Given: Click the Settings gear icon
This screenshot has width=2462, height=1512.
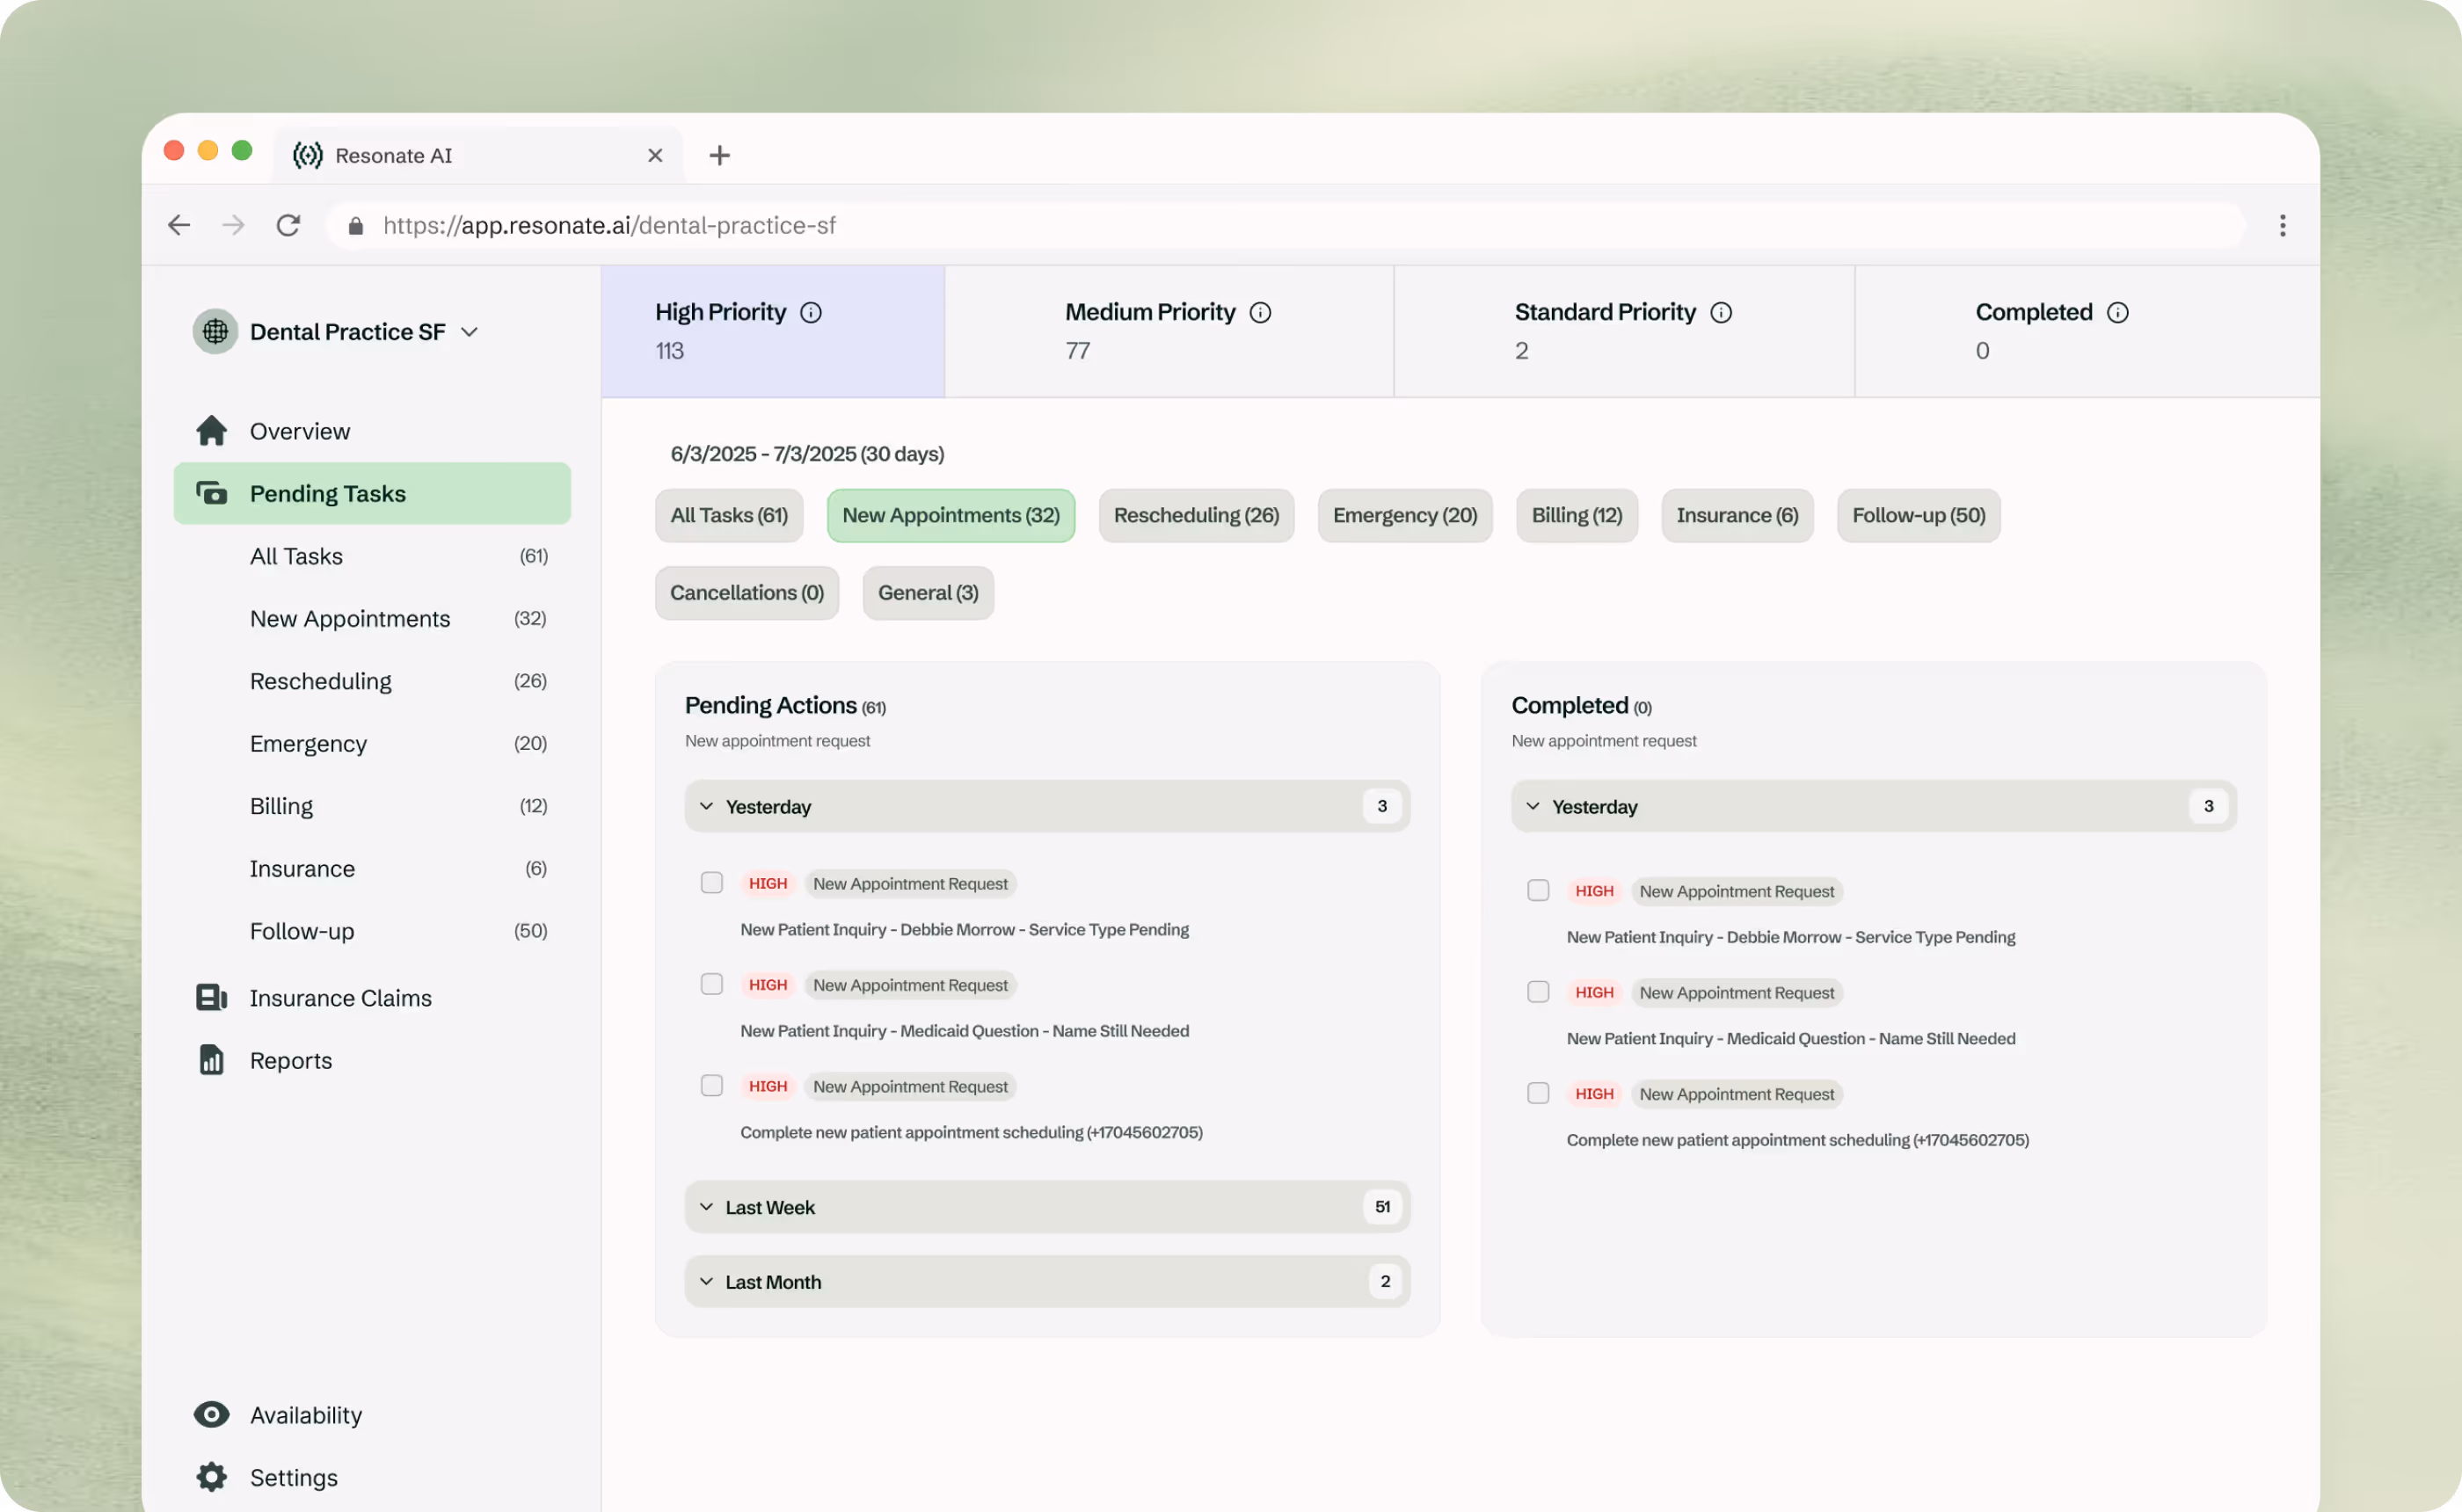Looking at the screenshot, I should coord(211,1477).
